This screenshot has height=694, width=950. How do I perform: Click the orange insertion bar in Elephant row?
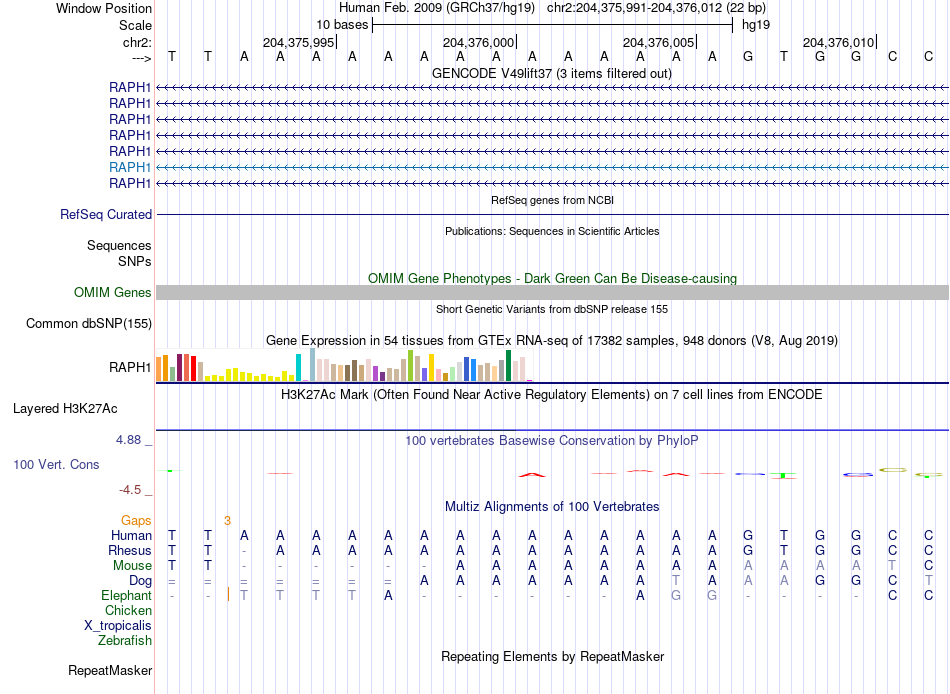tap(228, 594)
